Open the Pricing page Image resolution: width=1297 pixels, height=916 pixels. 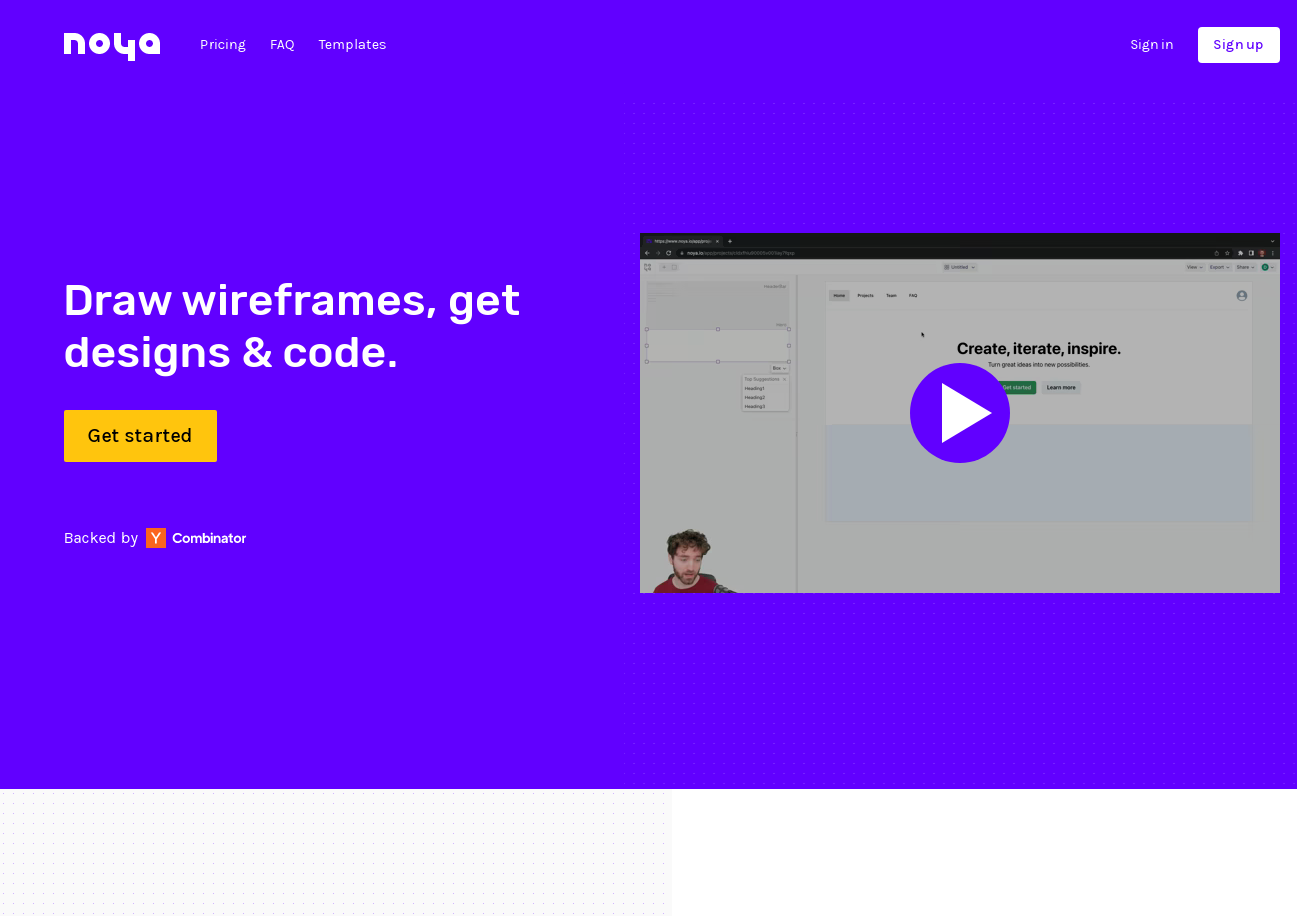[x=223, y=45]
